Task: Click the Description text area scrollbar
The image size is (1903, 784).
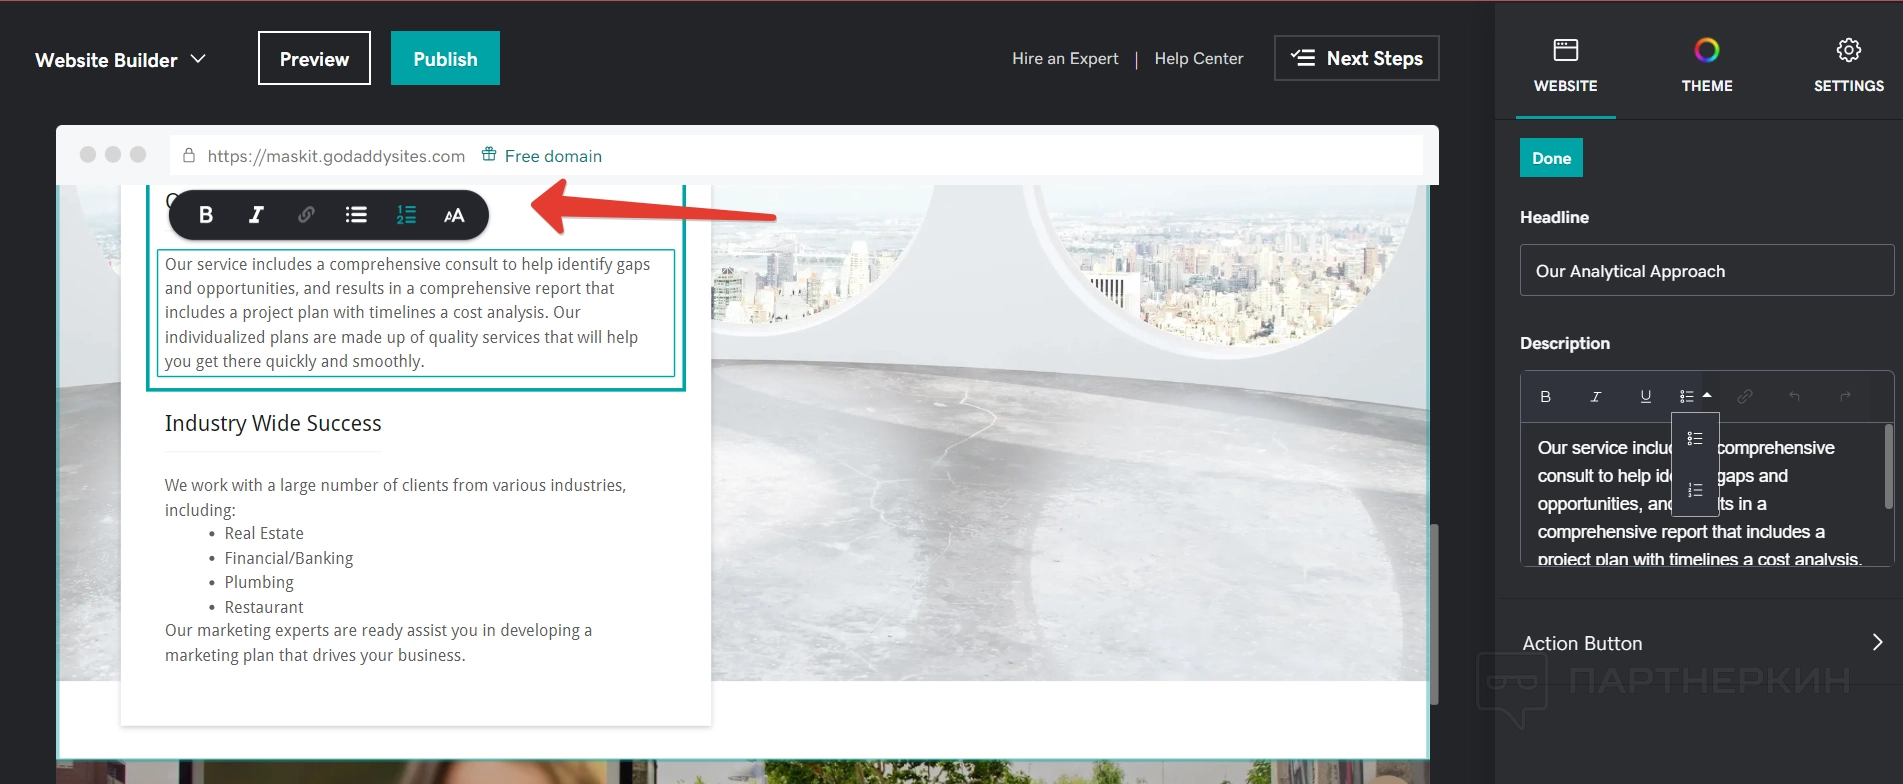Action: pos(1888,466)
